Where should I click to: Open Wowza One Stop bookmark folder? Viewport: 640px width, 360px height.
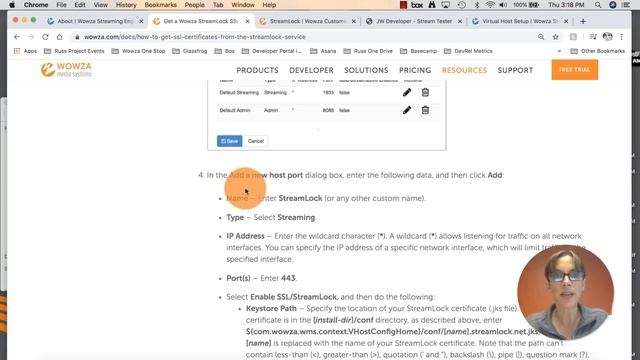[x=138, y=51]
